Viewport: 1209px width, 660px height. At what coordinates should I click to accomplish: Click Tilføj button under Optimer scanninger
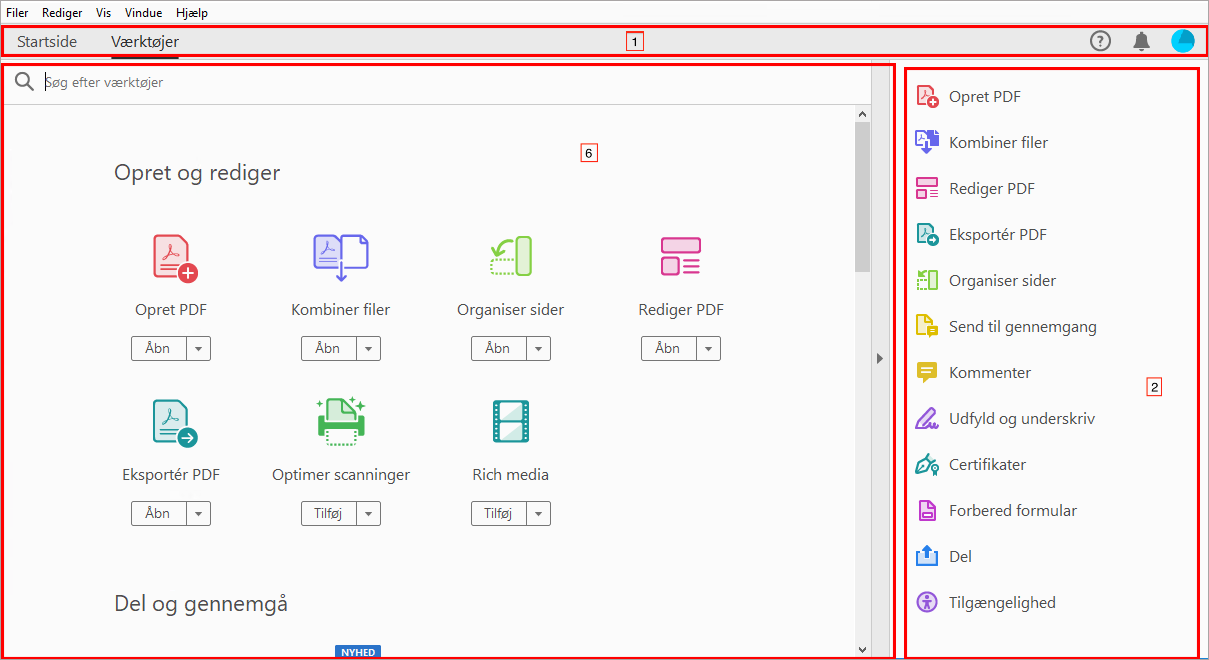[328, 513]
